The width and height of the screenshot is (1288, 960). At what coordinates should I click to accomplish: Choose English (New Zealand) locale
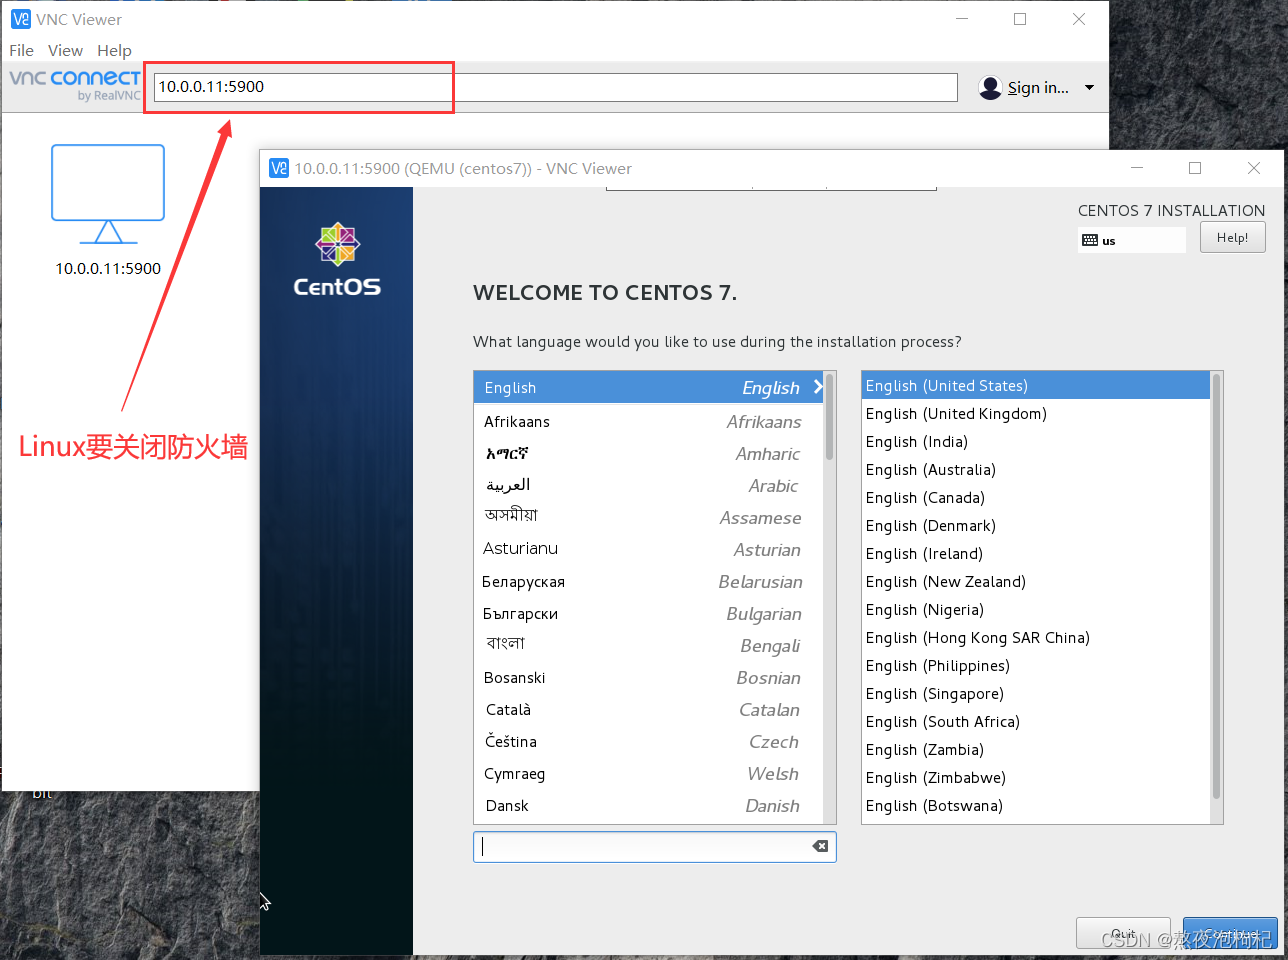coord(1035,582)
